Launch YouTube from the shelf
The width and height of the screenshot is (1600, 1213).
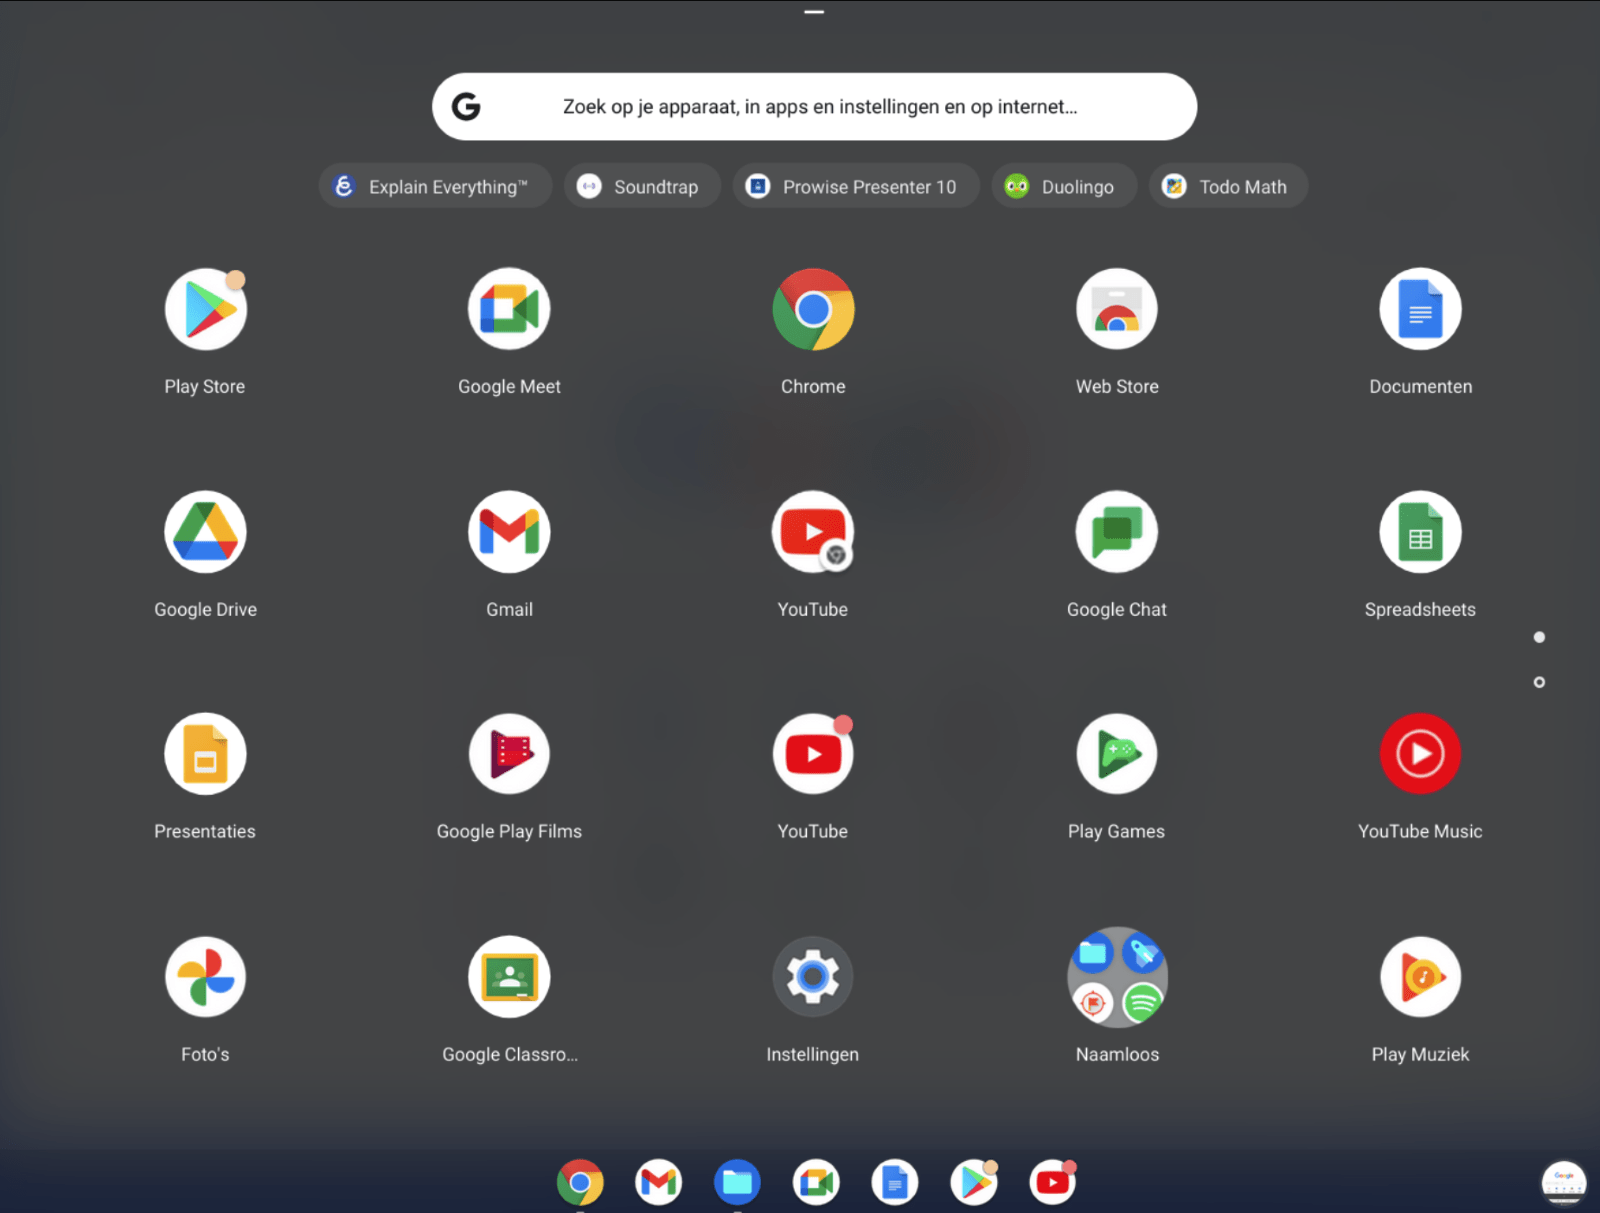click(x=1053, y=1183)
